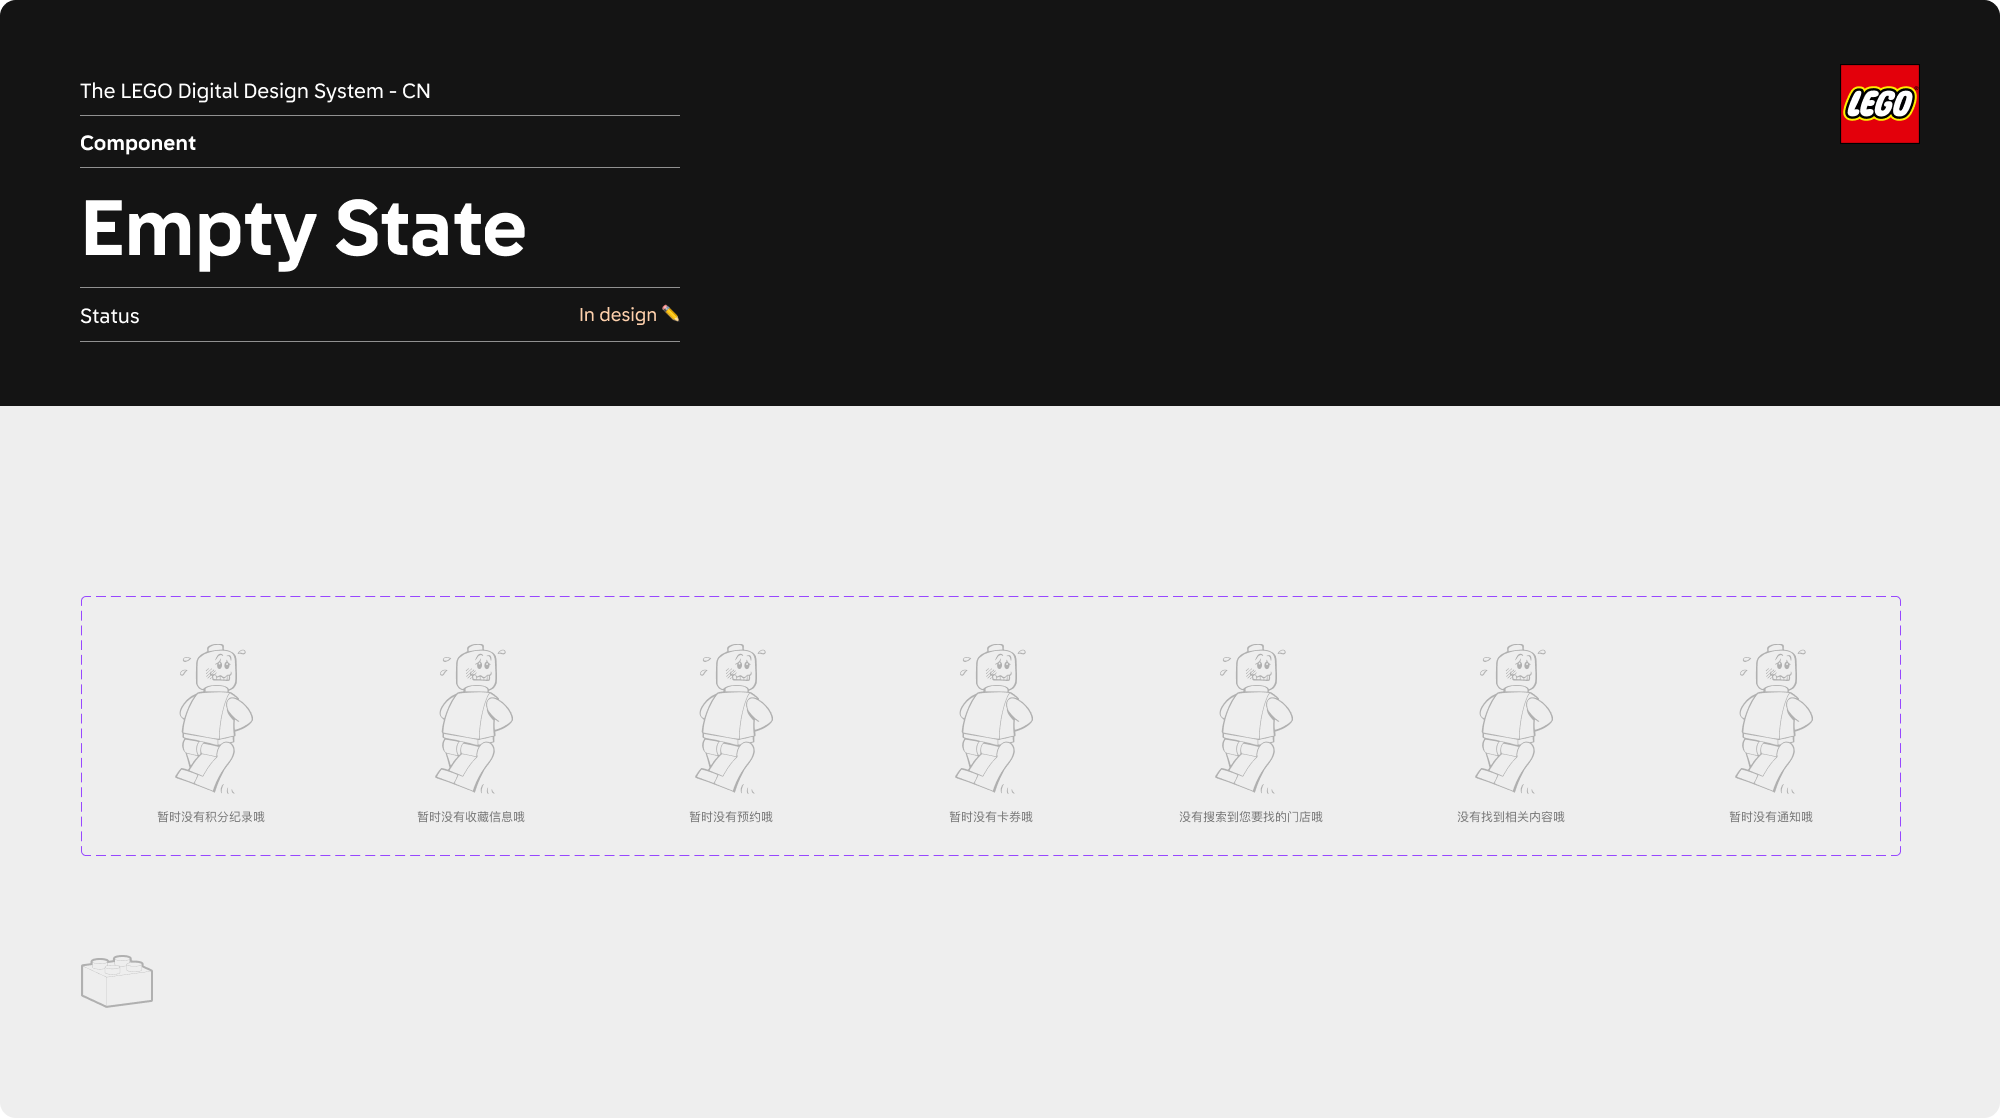Click the caption '暂时没有卡券哦'

[990, 817]
